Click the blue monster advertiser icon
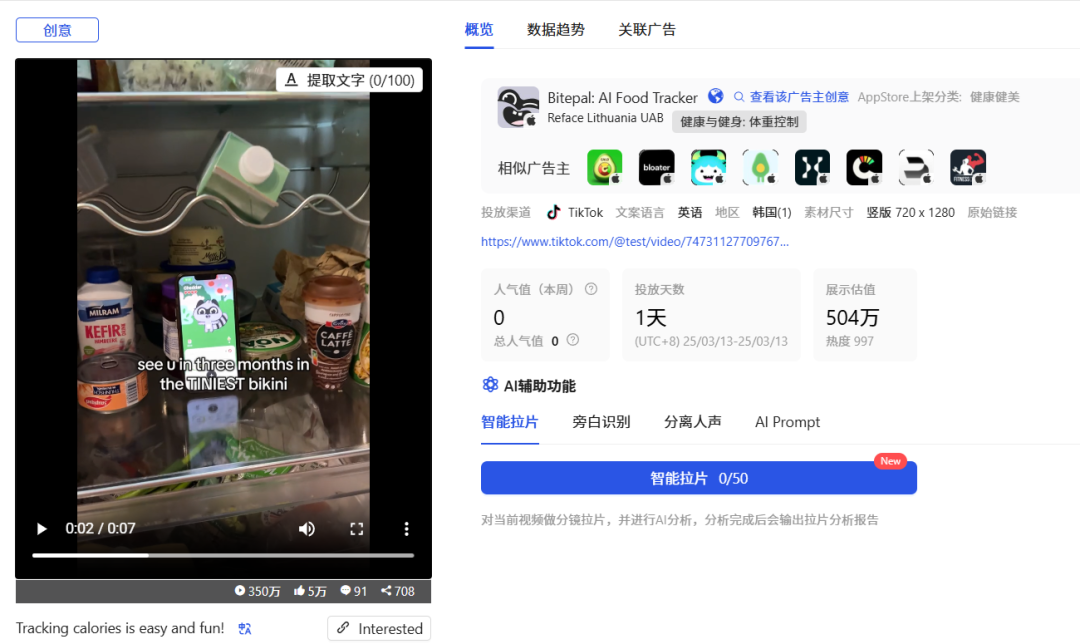This screenshot has width=1080, height=644. pyautogui.click(x=708, y=167)
